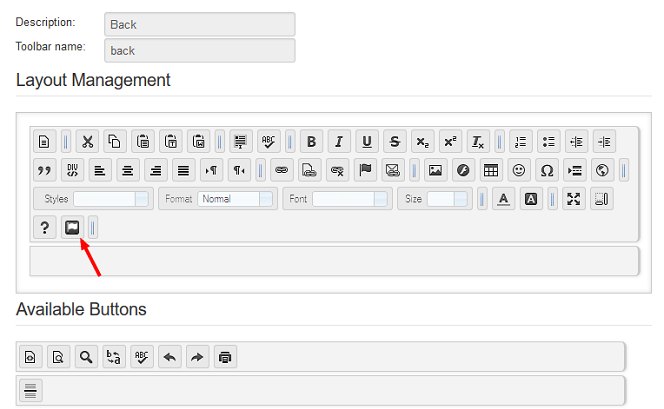Click the Maximize editor icon
The width and height of the screenshot is (664, 409).
coord(573,199)
